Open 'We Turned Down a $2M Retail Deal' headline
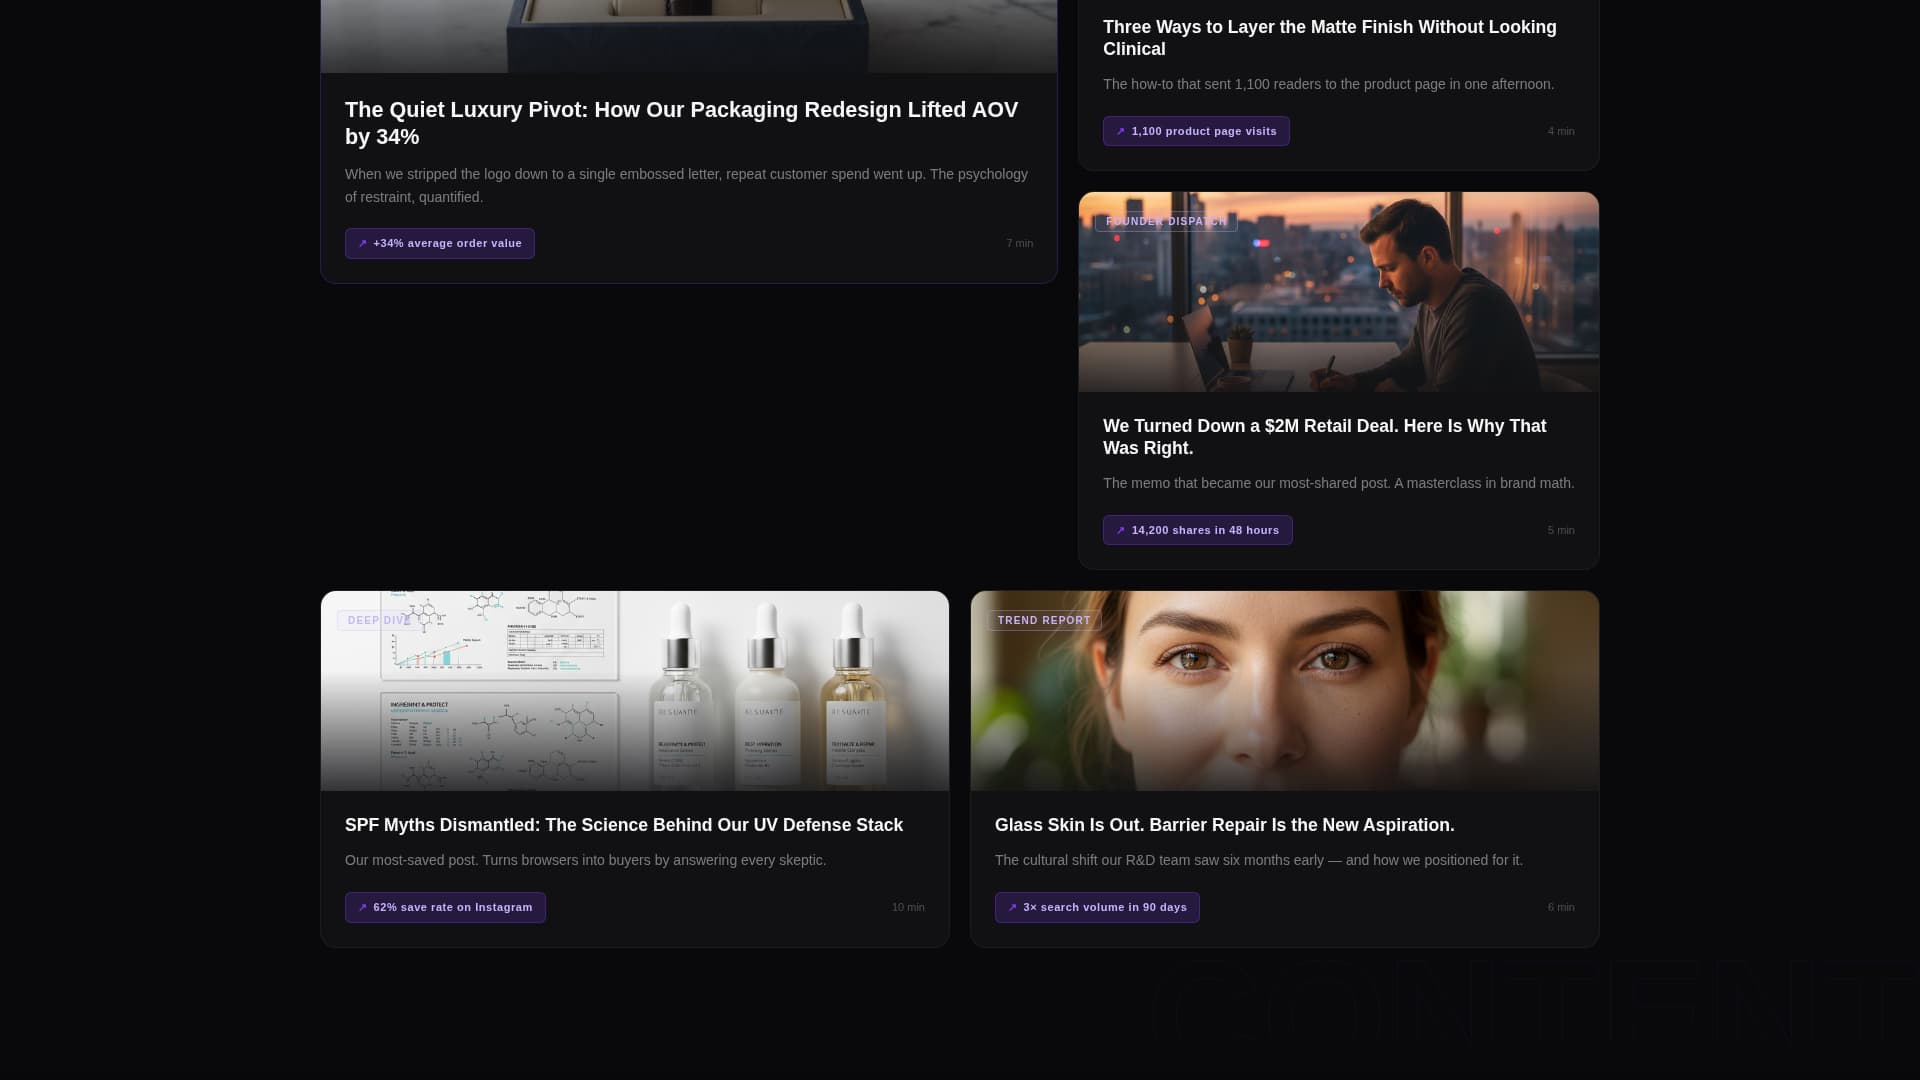This screenshot has height=1080, width=1920. pos(1324,437)
